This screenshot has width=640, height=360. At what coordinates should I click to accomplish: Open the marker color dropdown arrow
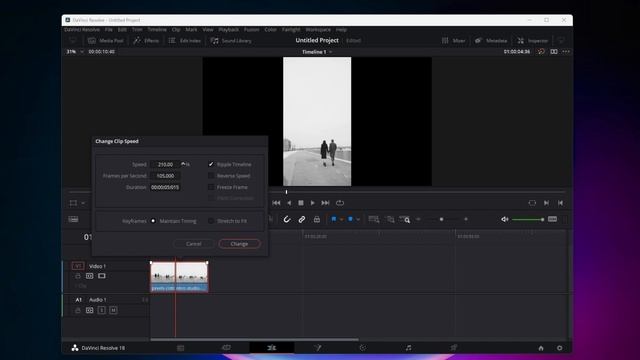coord(358,220)
